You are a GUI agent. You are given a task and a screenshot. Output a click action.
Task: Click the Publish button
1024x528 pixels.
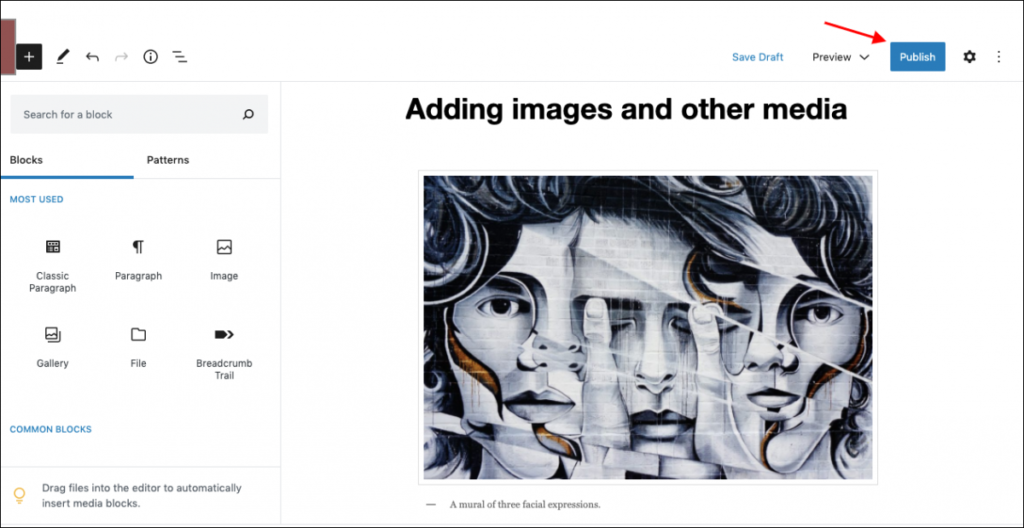tap(918, 57)
